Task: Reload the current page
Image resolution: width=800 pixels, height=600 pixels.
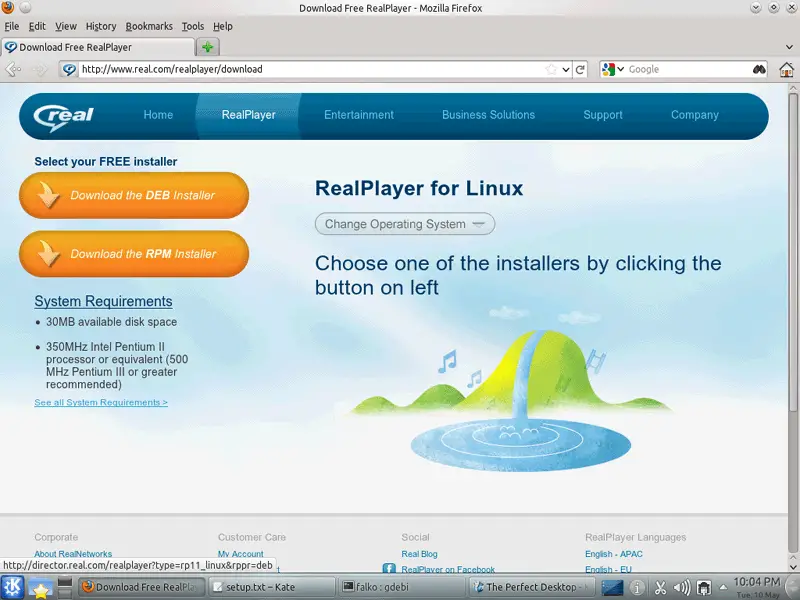Action: coord(580,69)
